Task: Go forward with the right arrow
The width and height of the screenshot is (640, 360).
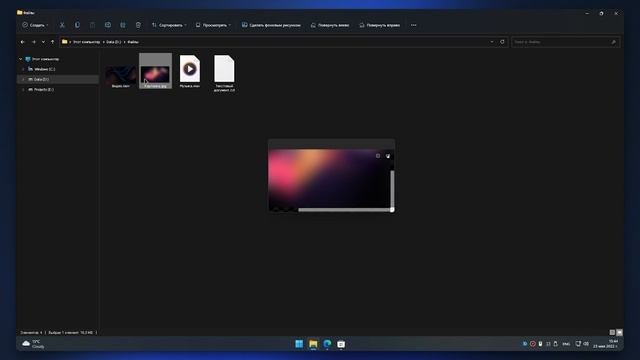Action: [x=34, y=42]
